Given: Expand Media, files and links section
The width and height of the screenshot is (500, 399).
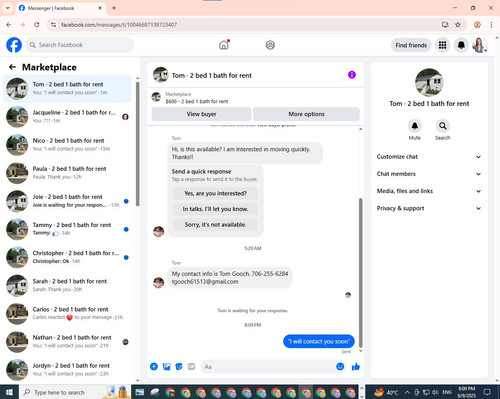Looking at the screenshot, I should click(x=429, y=191).
